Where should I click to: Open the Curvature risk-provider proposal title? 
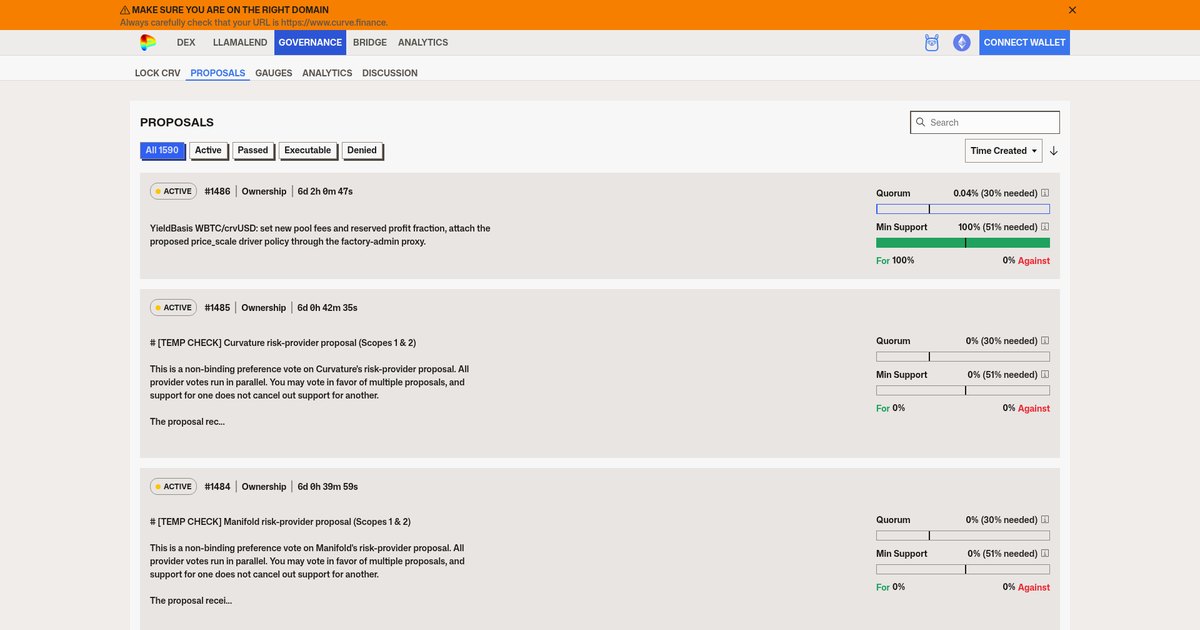(x=283, y=343)
